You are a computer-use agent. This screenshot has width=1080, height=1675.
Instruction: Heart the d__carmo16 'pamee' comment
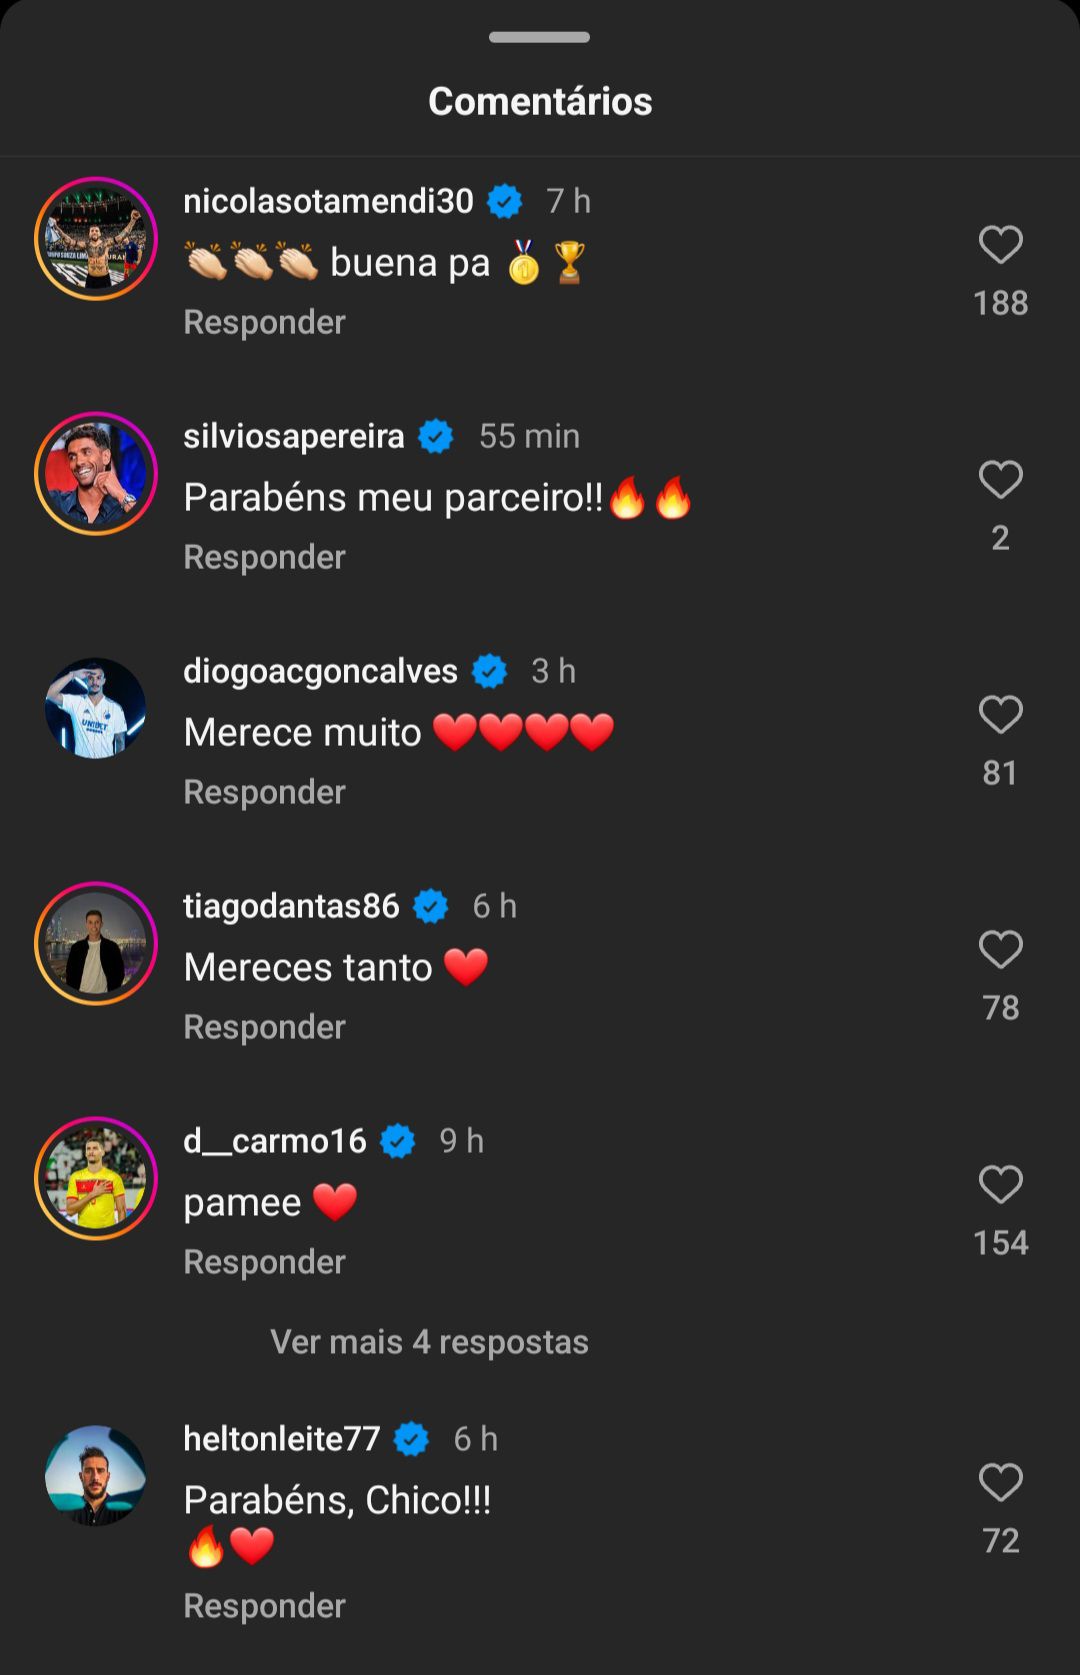(x=1000, y=1185)
